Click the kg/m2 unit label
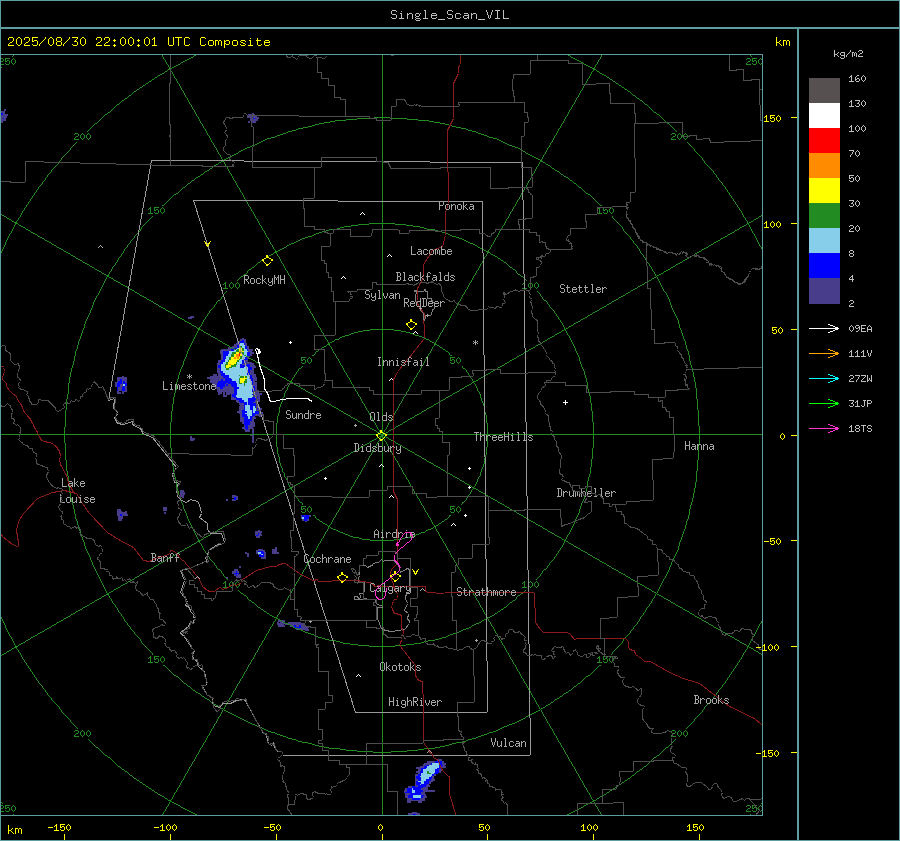Image resolution: width=900 pixels, height=841 pixels. click(x=848, y=53)
